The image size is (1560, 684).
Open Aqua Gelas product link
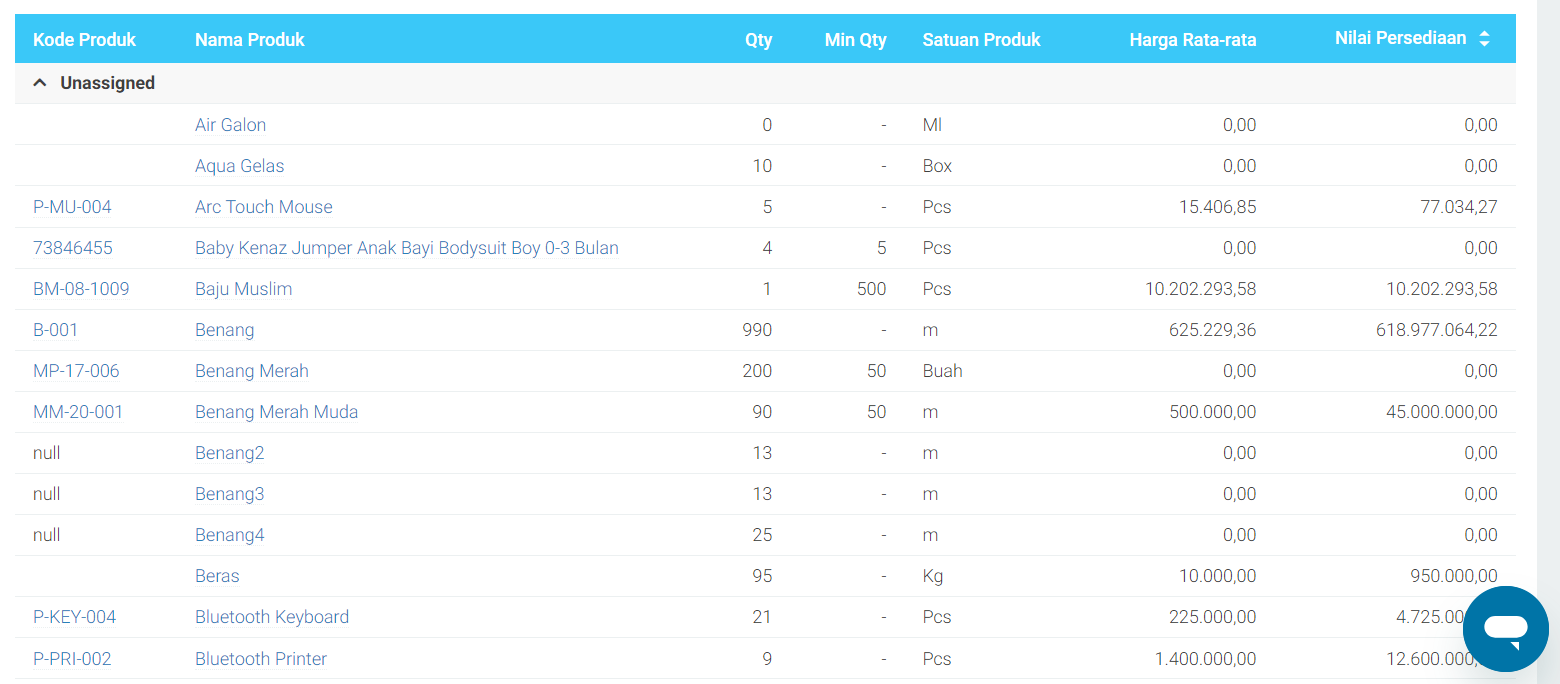[239, 166]
